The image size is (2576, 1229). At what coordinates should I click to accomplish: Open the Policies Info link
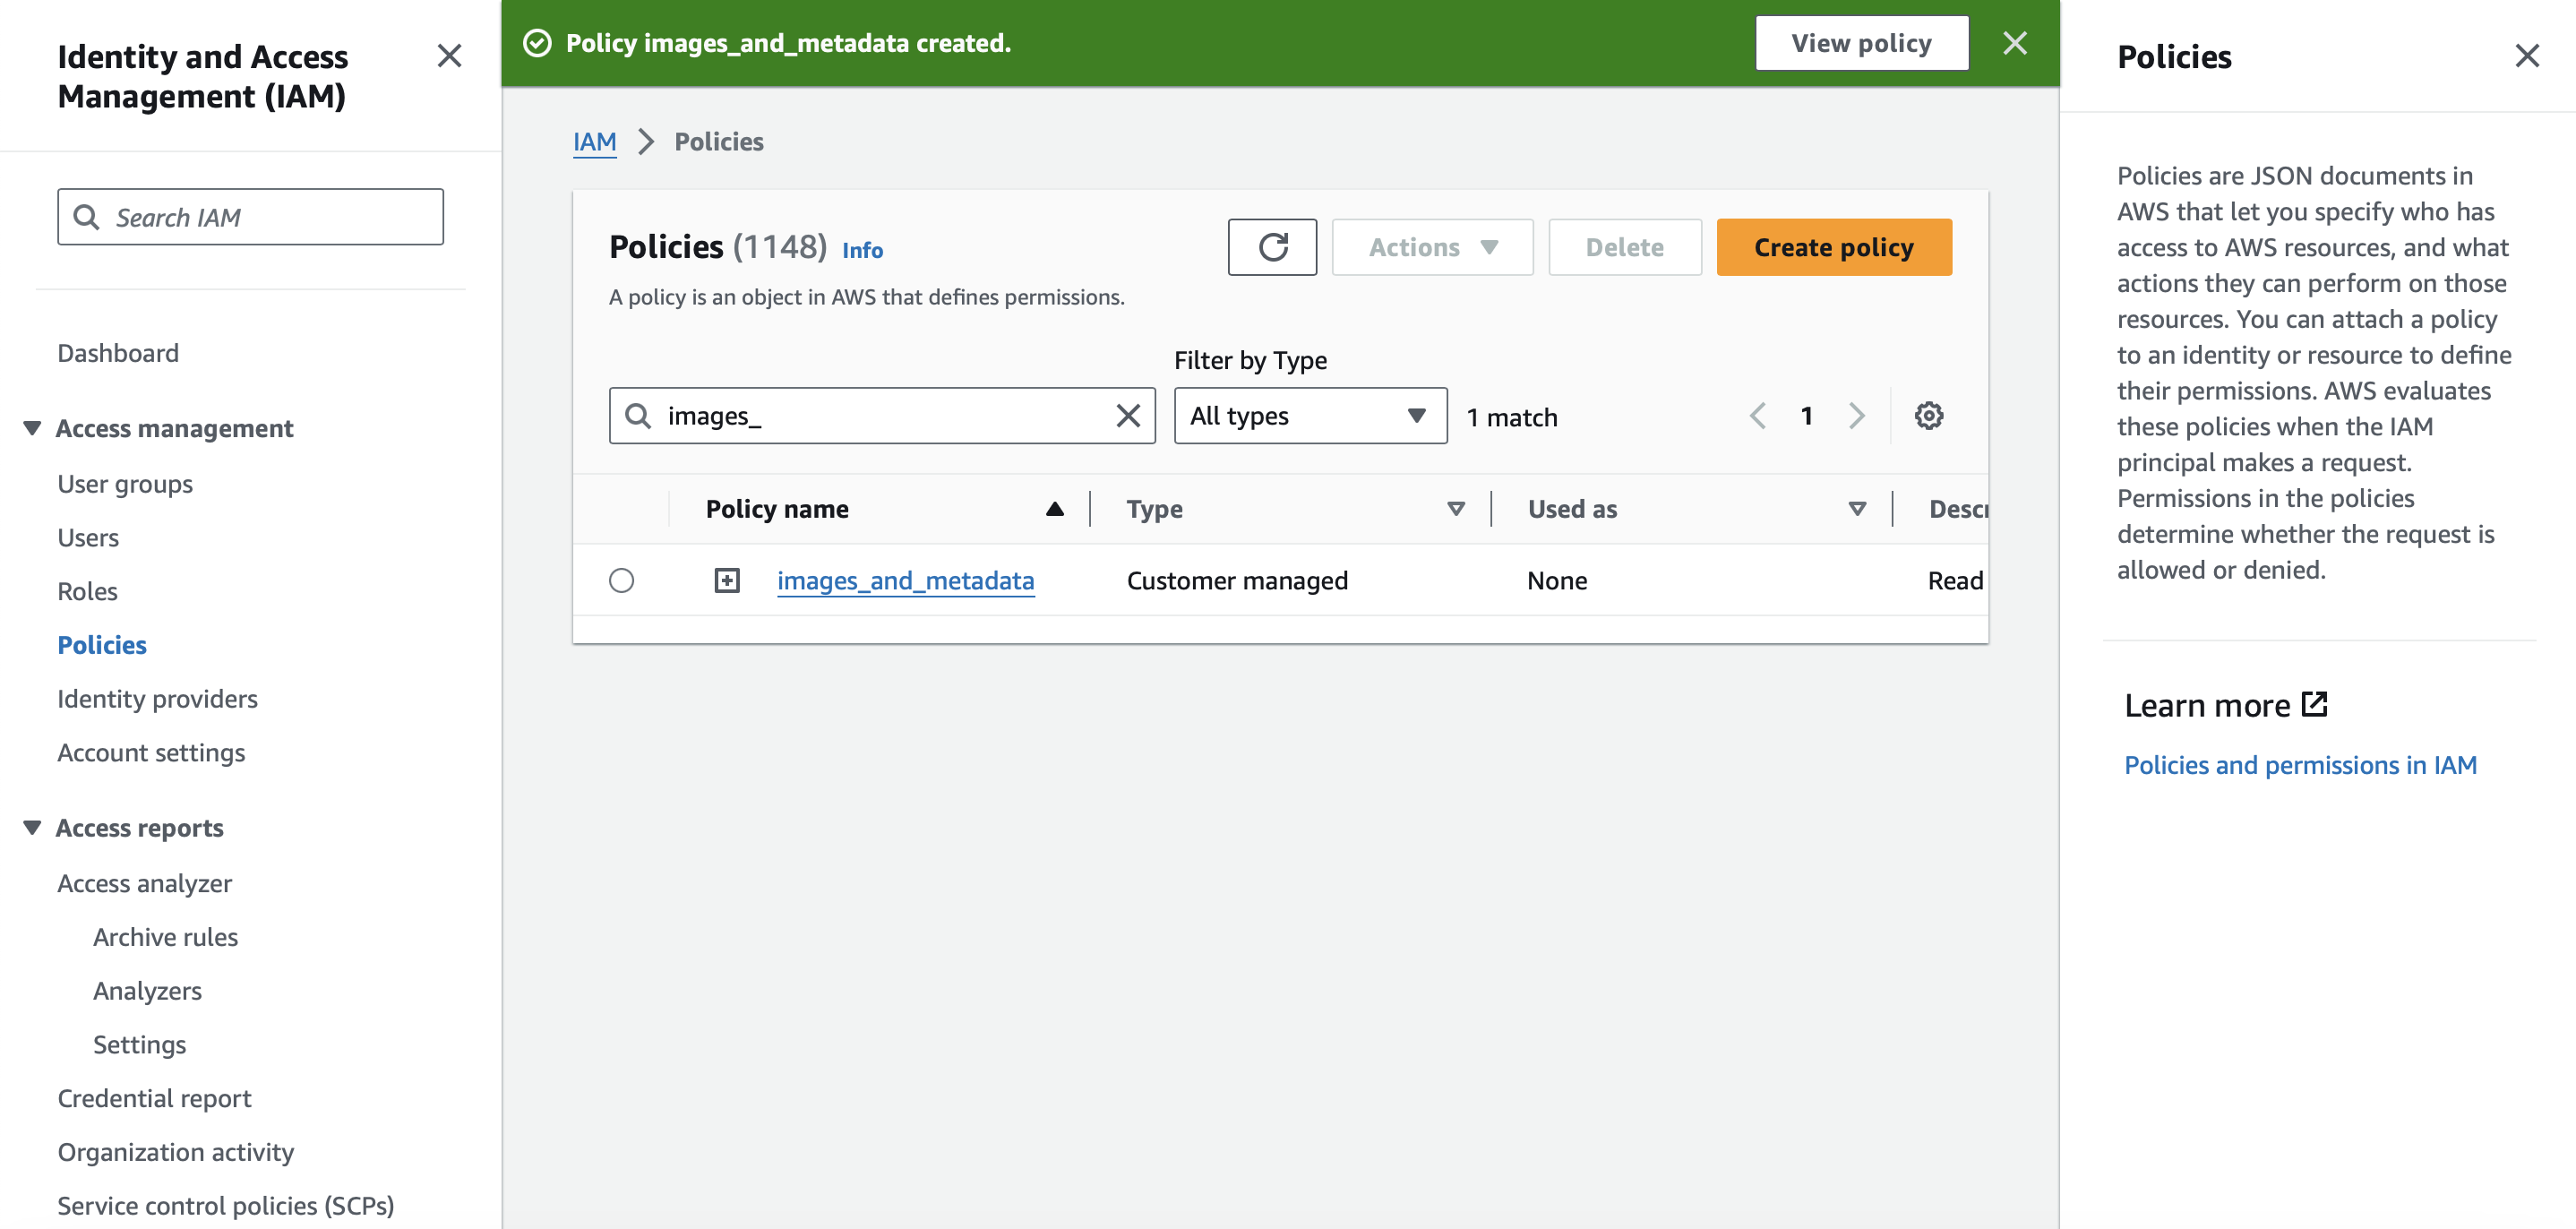pos(862,250)
